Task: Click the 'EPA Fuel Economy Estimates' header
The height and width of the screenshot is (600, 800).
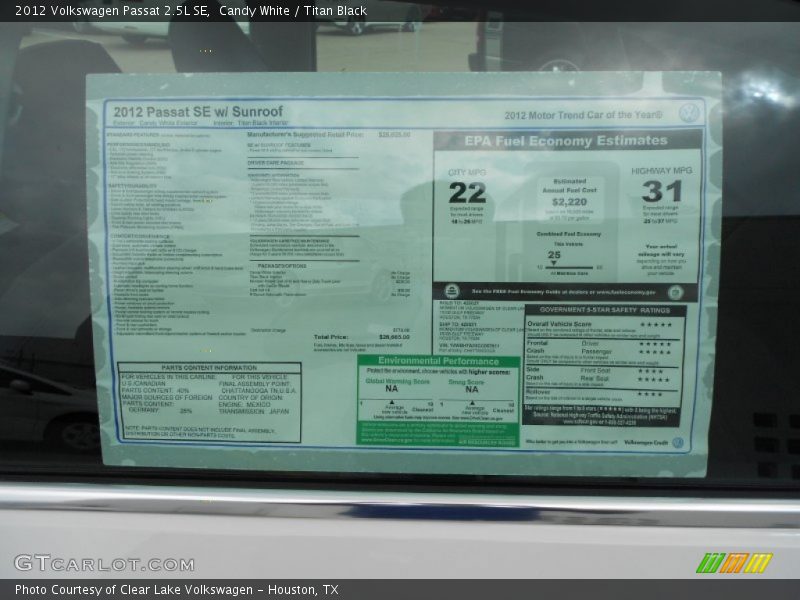Action: pyautogui.click(x=566, y=141)
